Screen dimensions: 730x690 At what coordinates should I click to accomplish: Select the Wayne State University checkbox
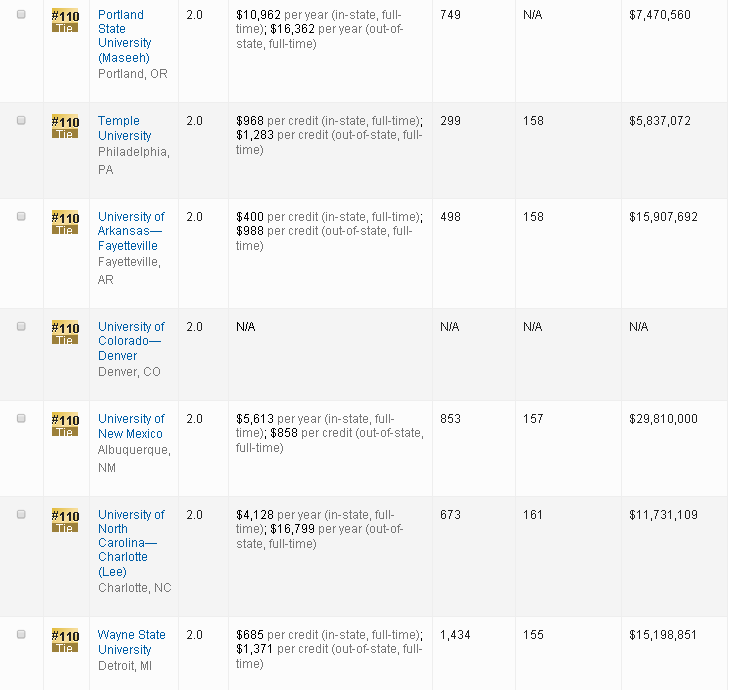[x=21, y=634]
